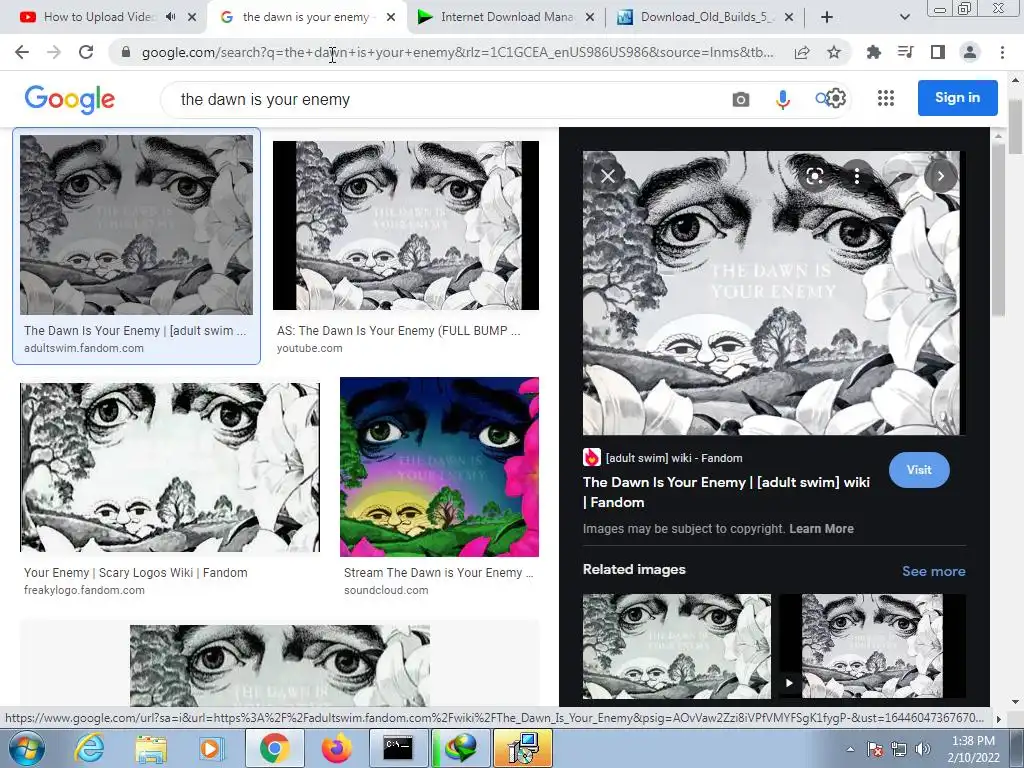Switch to How to Upload Video tab

(99, 17)
